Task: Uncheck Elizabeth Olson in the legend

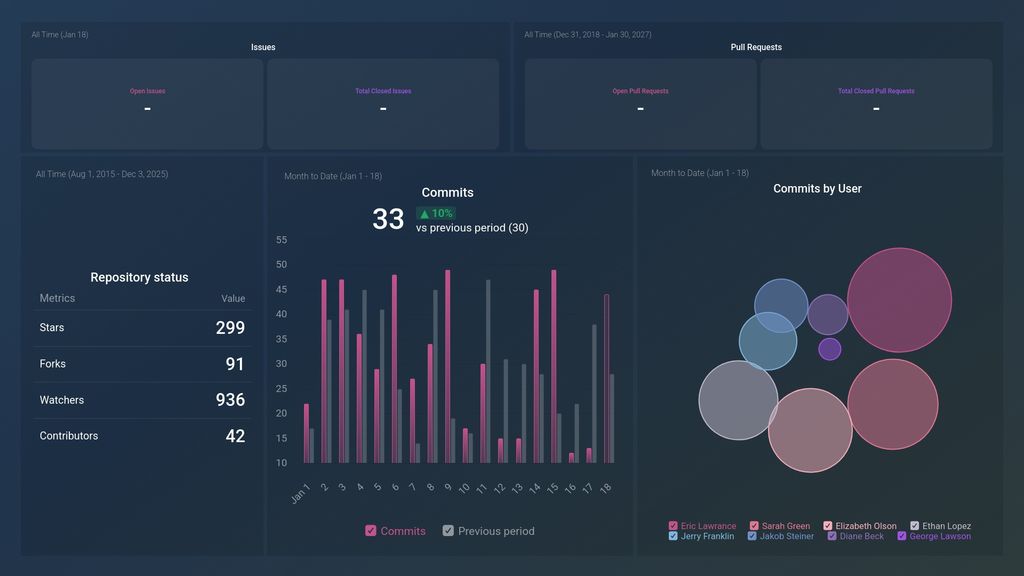Action: coord(828,526)
